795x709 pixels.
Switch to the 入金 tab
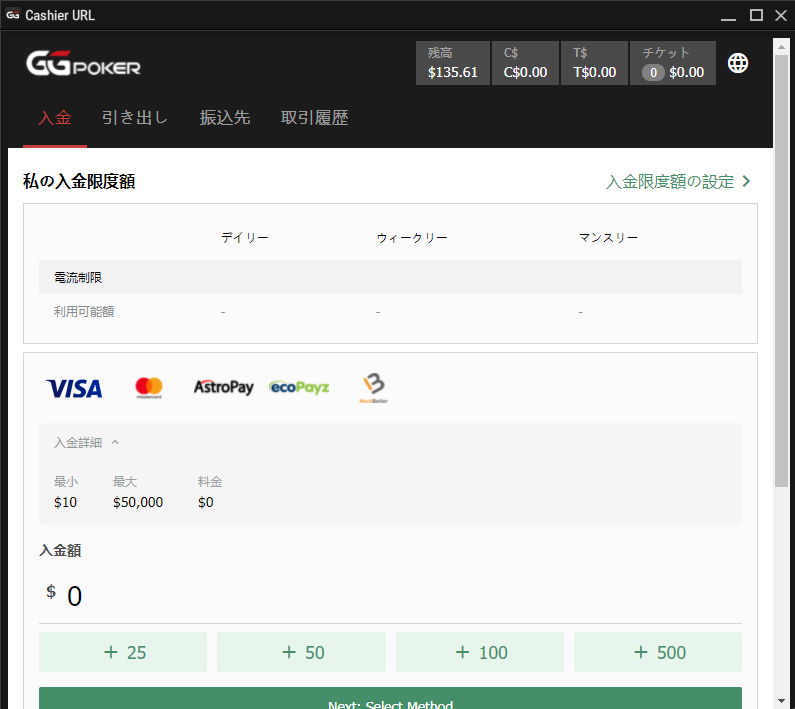(55, 118)
